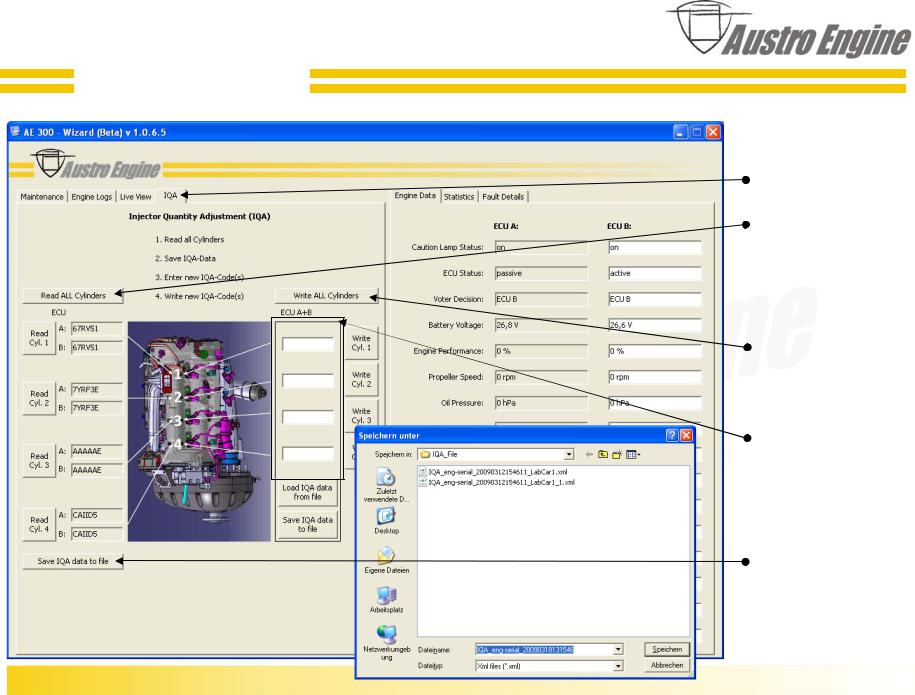Click ECU A Propeller Speed field
This screenshot has width=915, height=695.
pos(541,377)
